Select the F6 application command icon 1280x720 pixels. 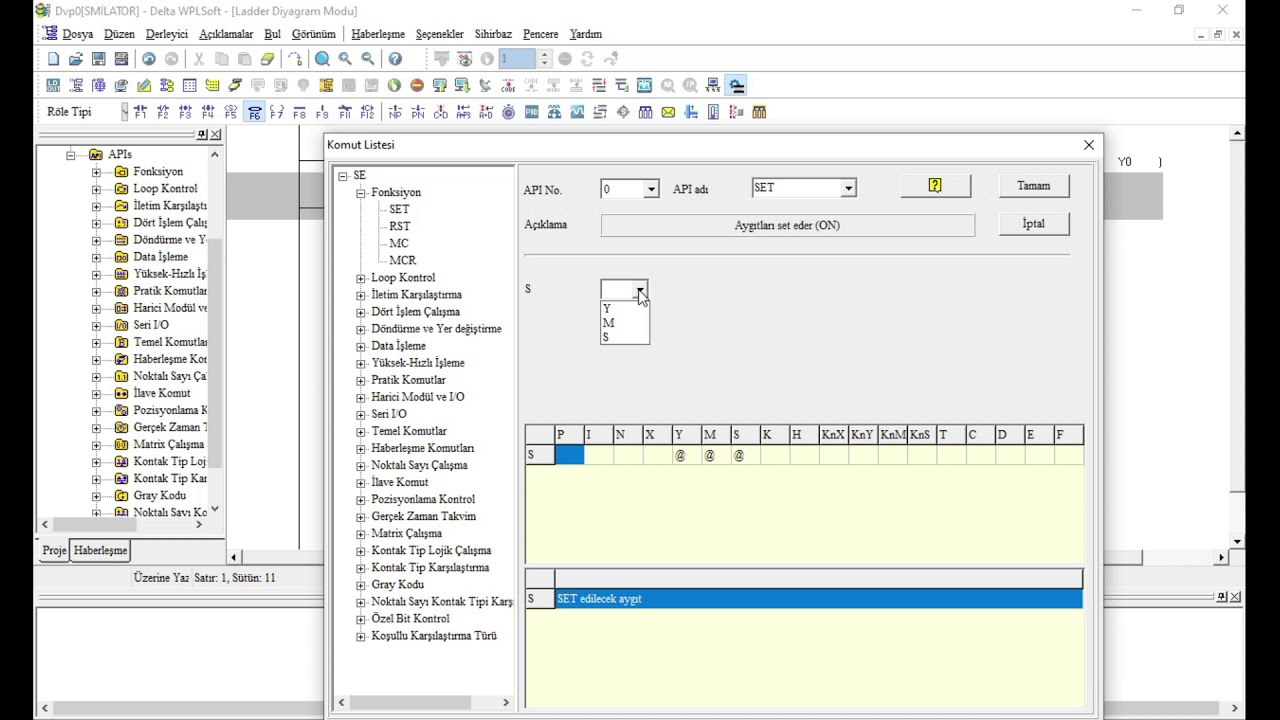click(x=254, y=112)
